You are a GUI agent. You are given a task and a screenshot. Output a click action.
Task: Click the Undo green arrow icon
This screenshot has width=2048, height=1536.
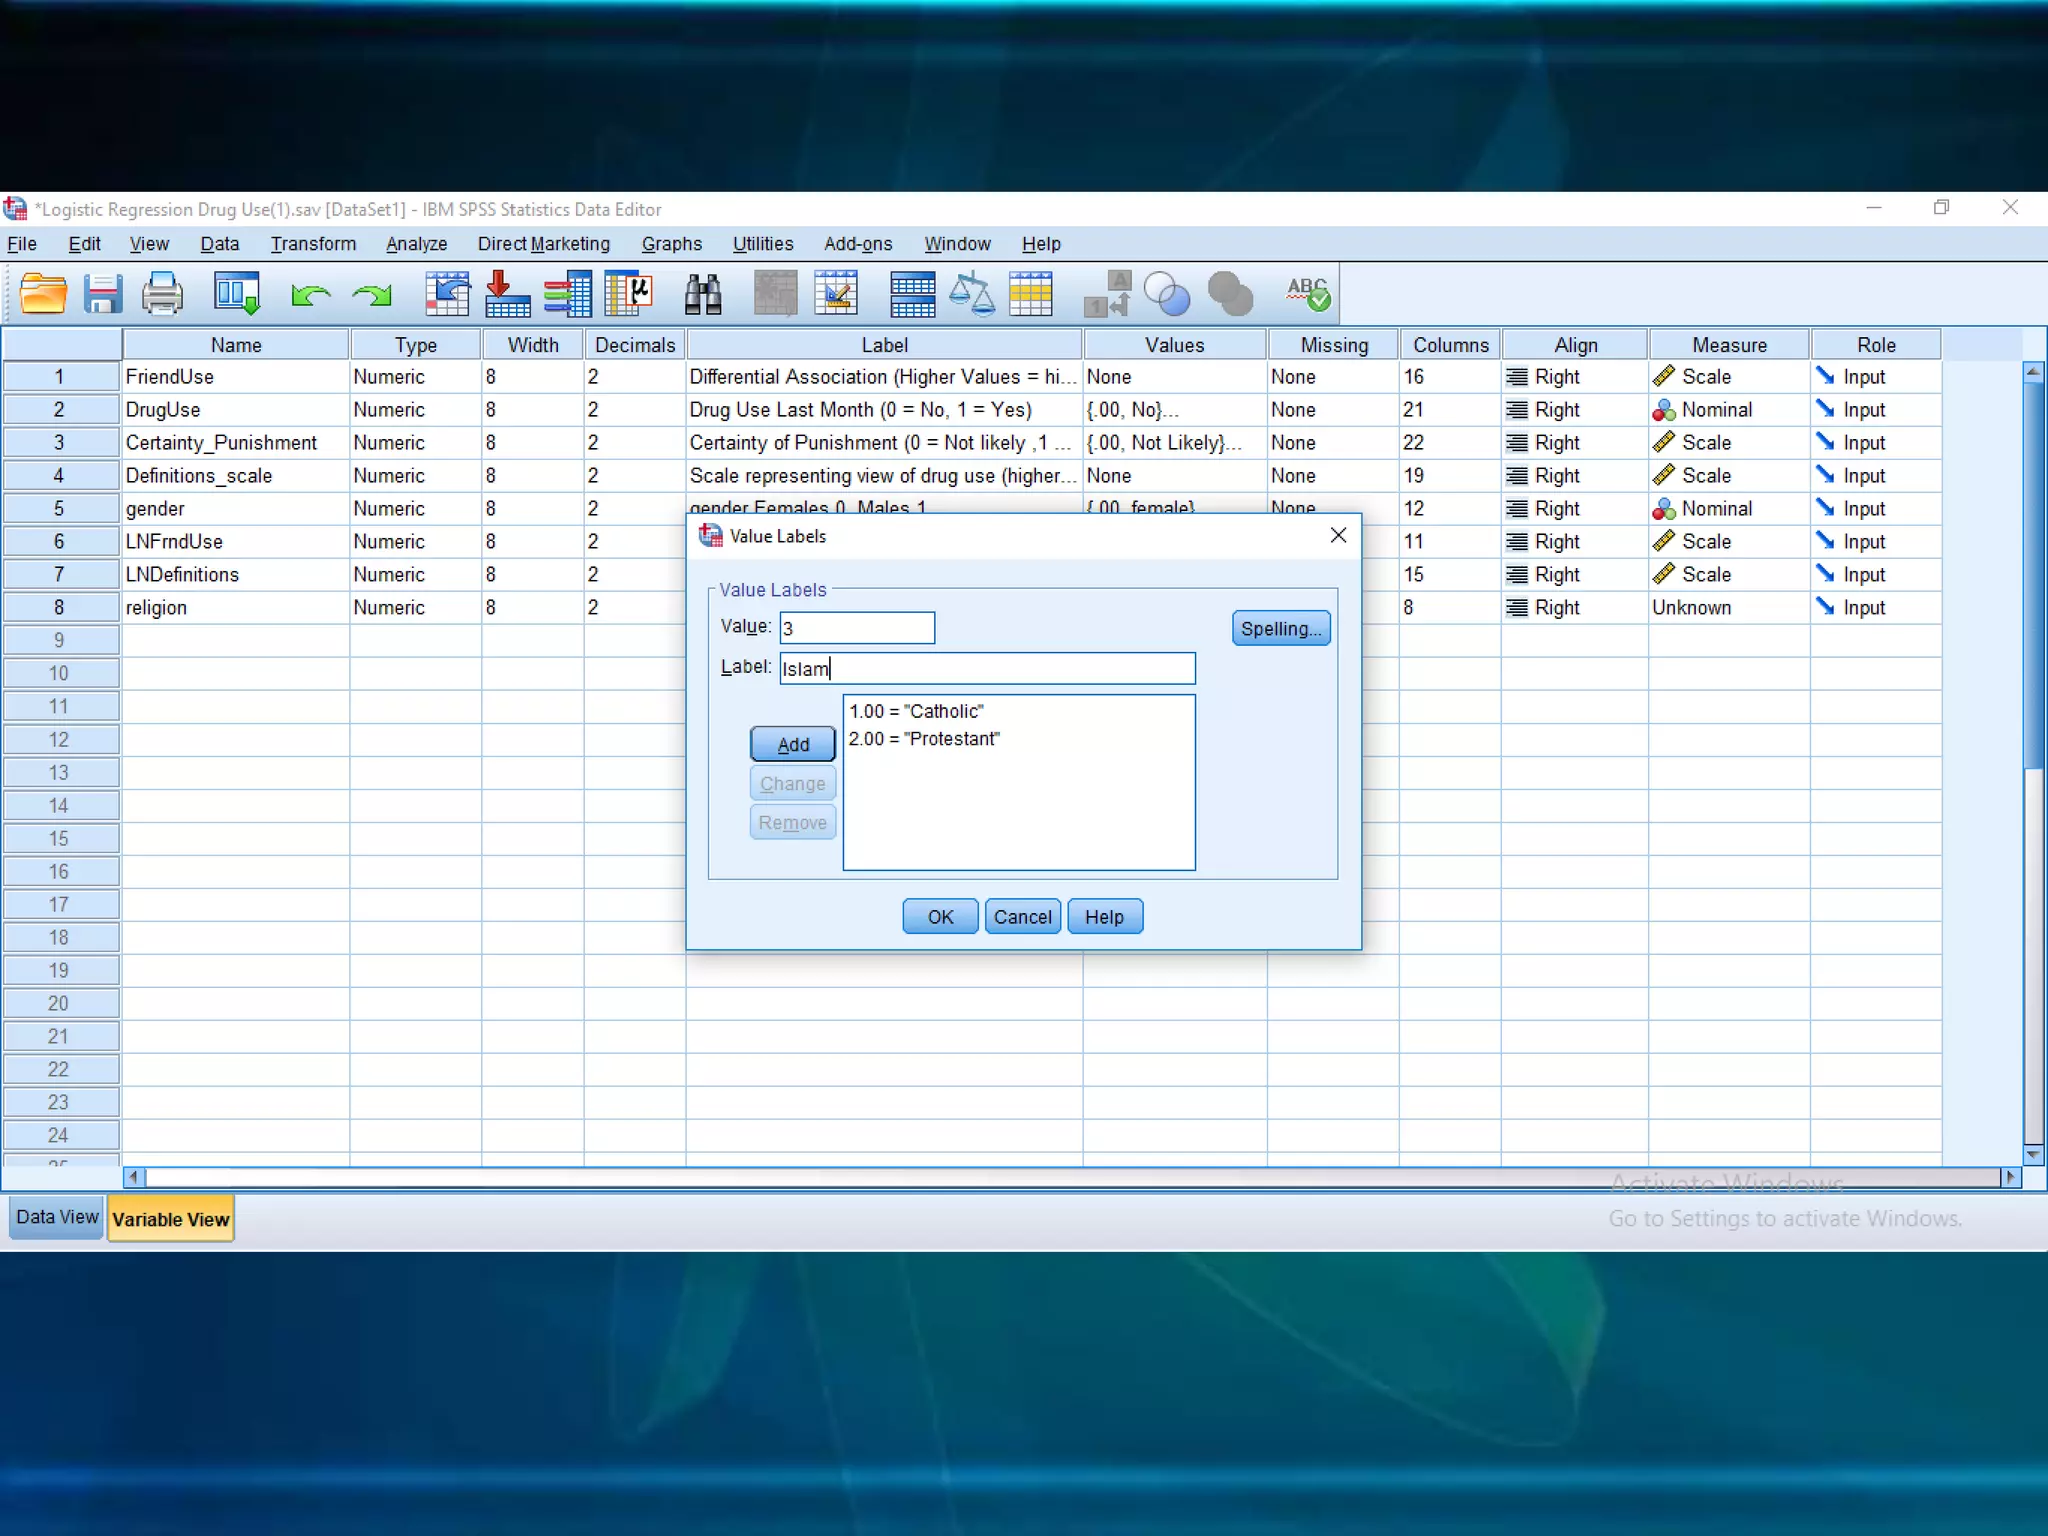click(x=310, y=294)
